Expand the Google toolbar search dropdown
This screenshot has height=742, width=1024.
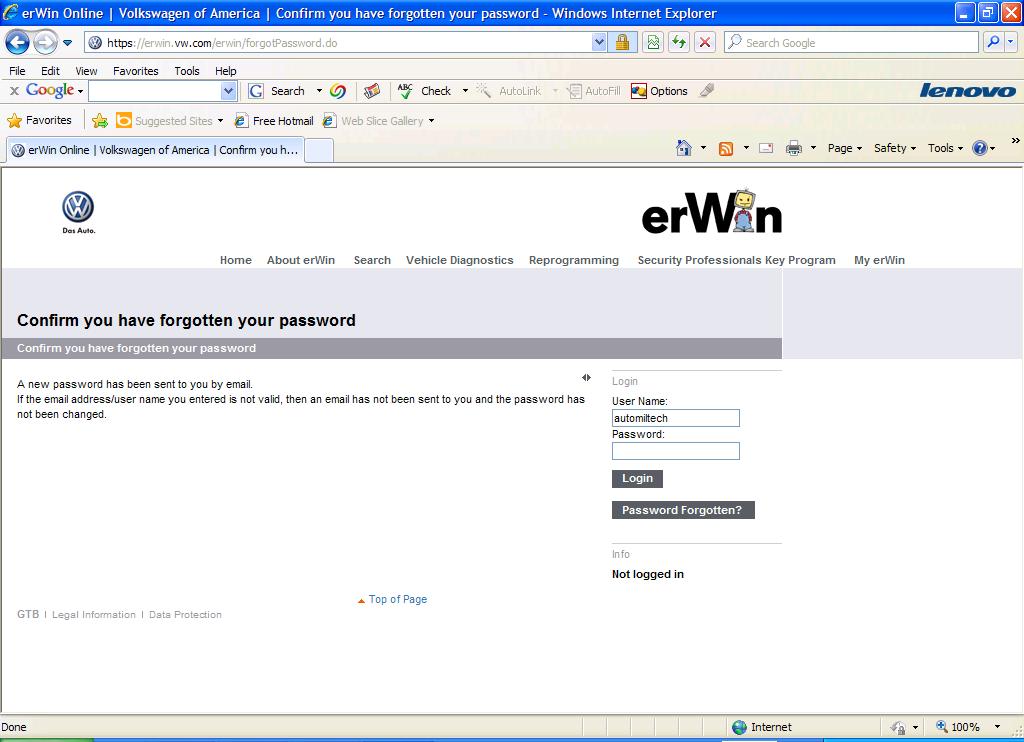pos(229,91)
